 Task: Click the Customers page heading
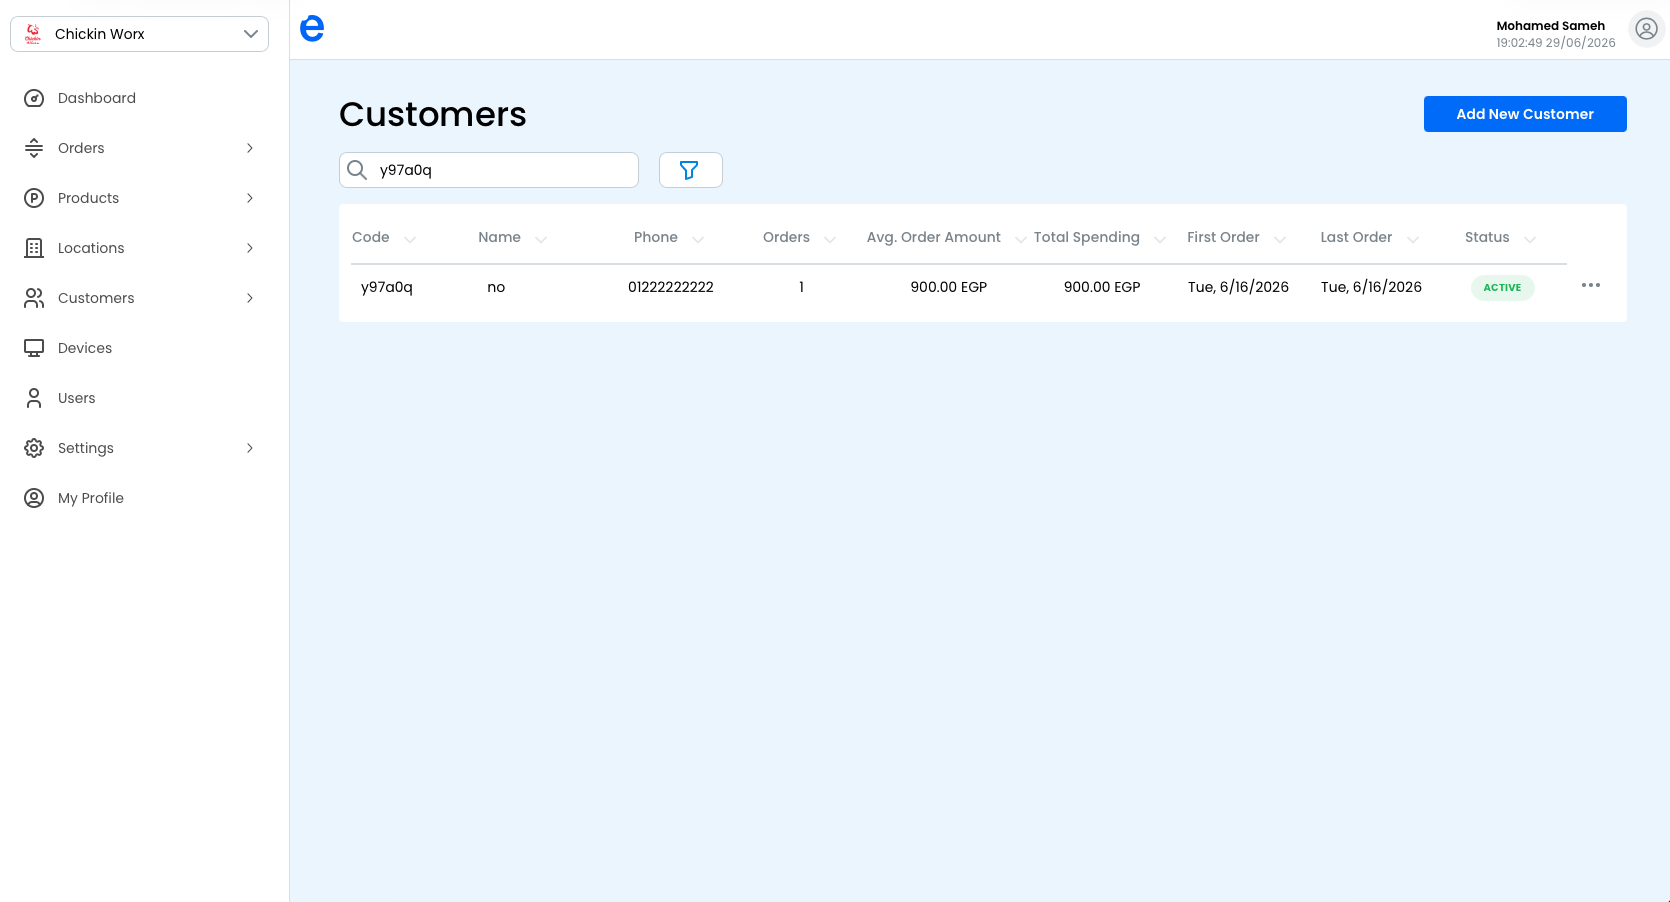coord(432,114)
